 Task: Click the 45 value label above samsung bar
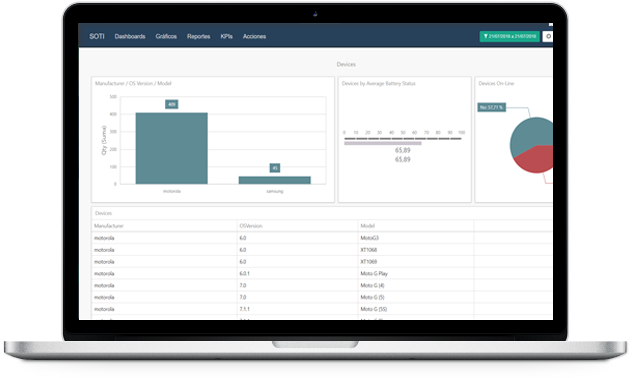pyautogui.click(x=275, y=168)
